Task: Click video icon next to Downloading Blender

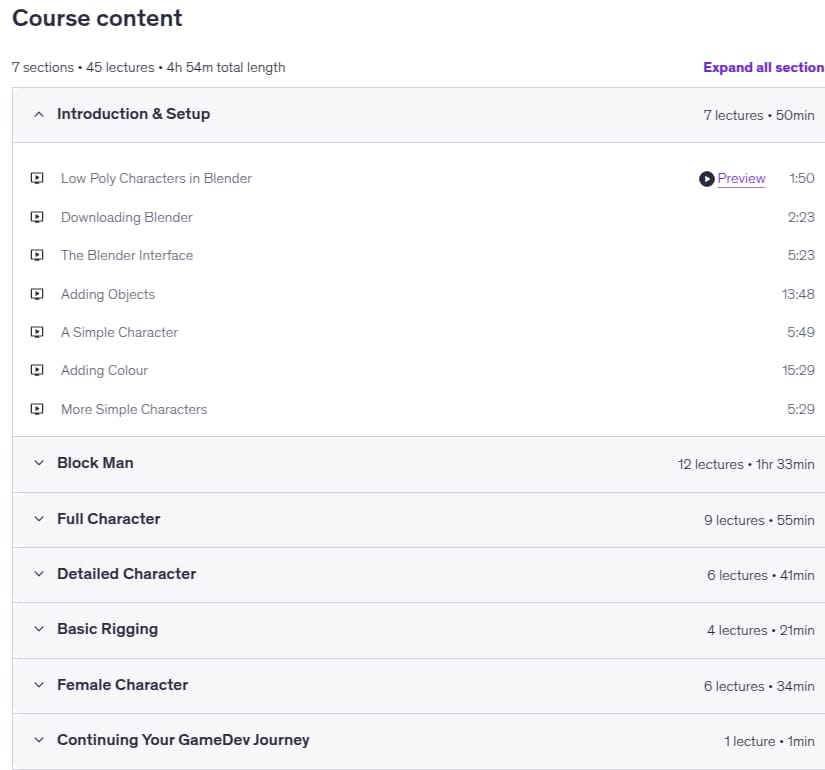Action: click(x=37, y=217)
